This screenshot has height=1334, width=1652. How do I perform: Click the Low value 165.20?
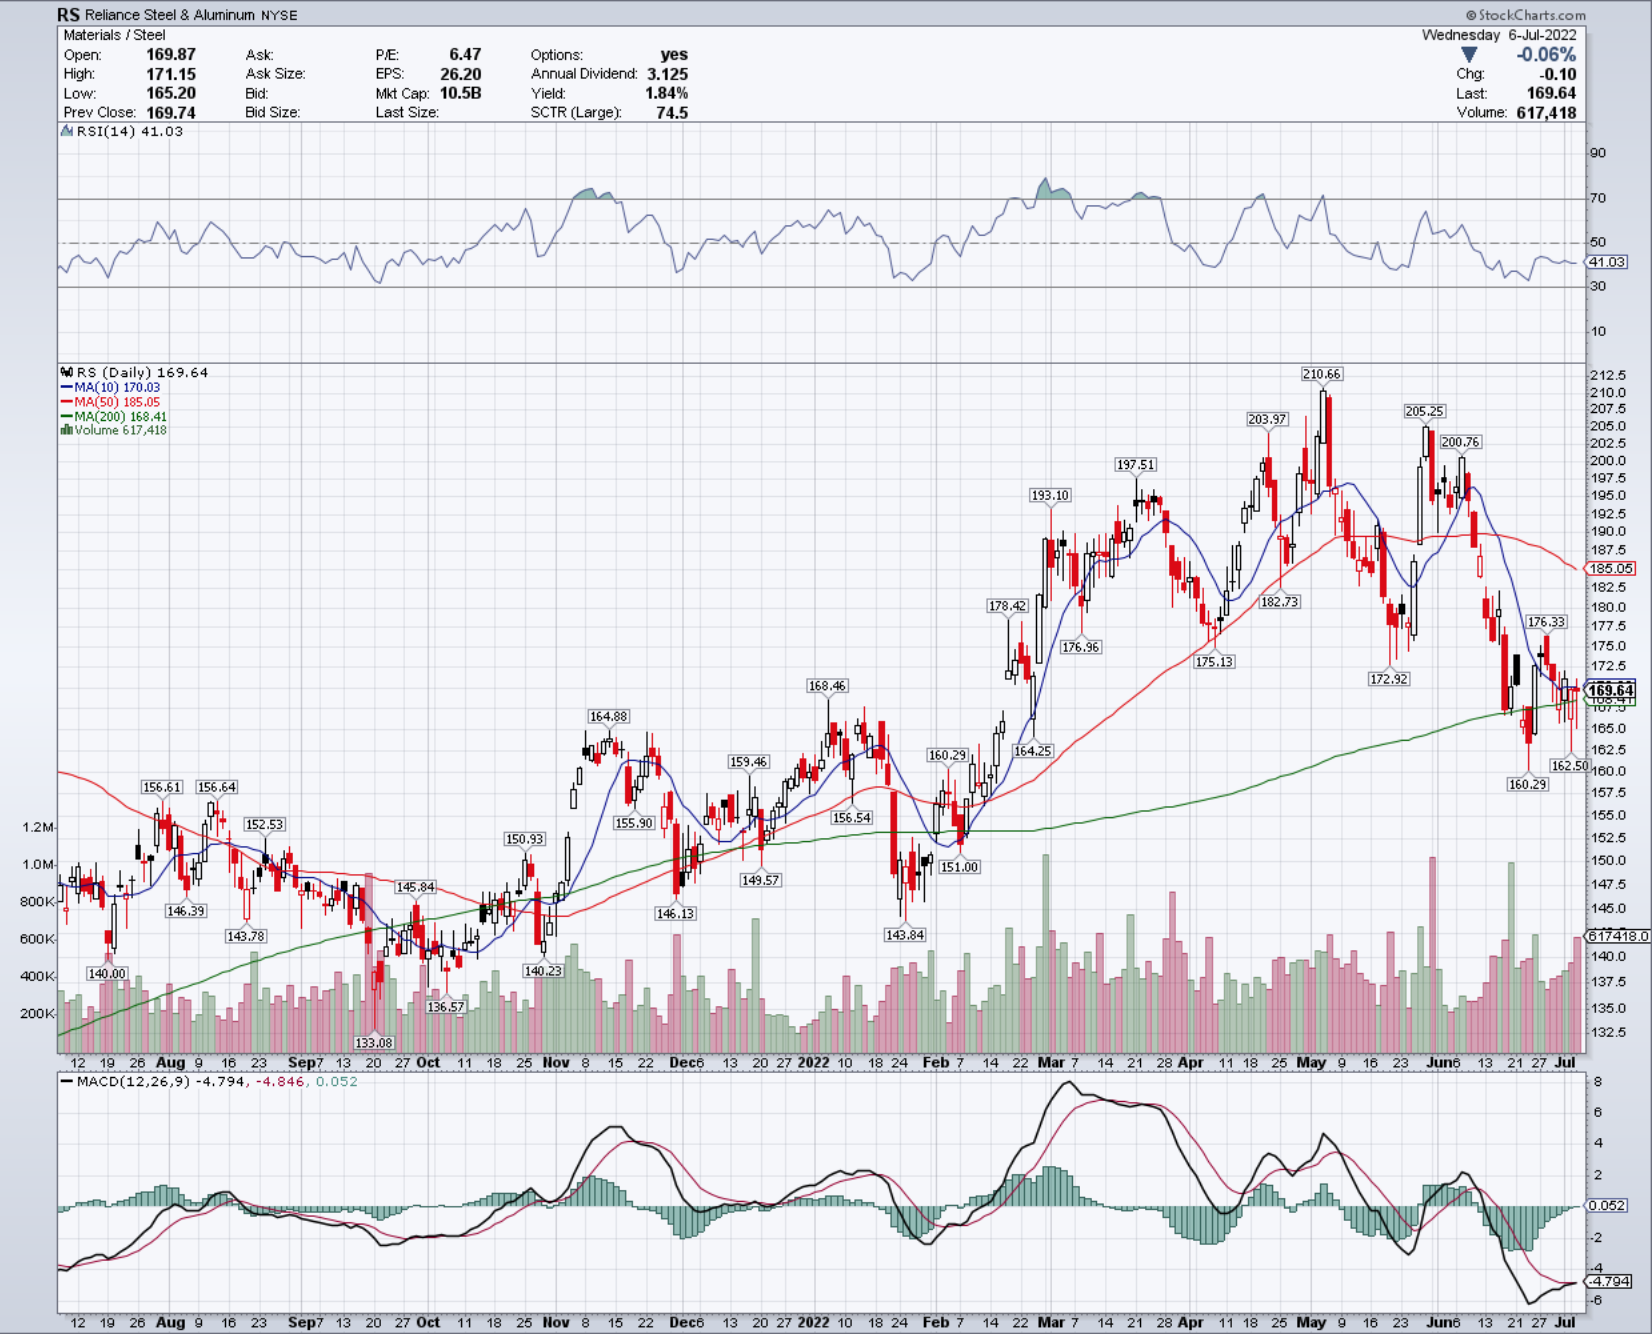point(171,93)
